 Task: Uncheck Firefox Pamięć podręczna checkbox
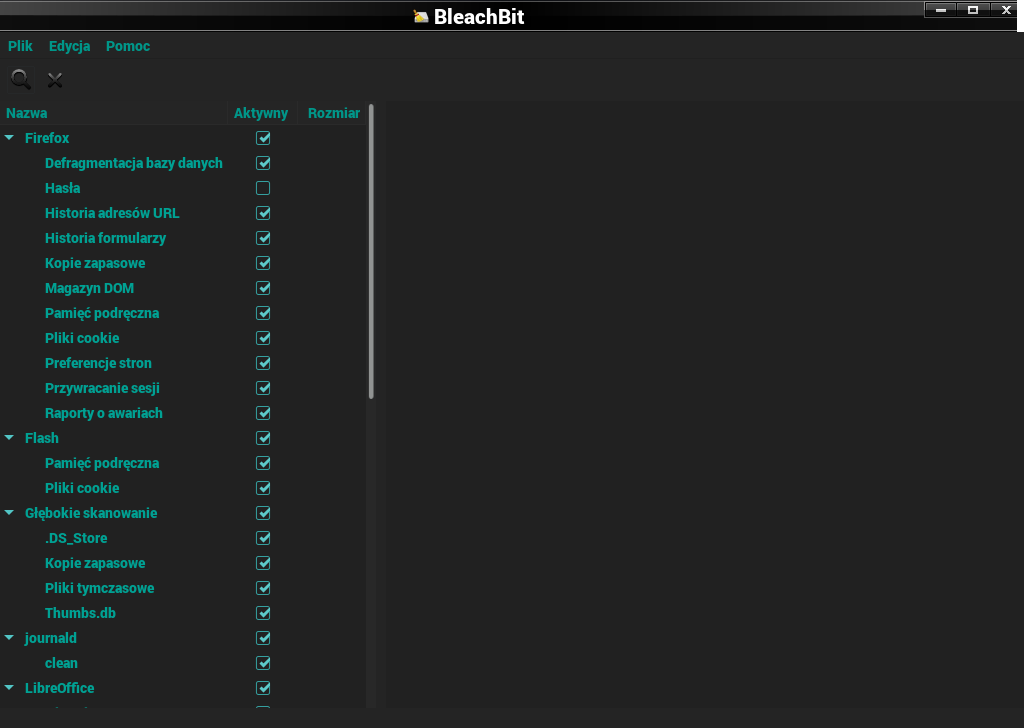coord(263,313)
